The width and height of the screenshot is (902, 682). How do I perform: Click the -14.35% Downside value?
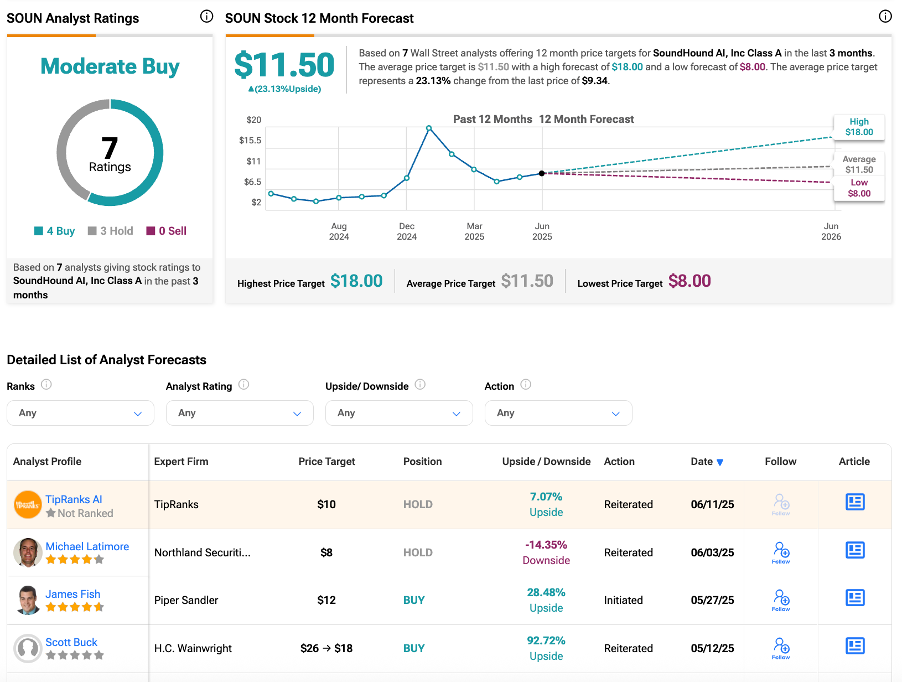click(x=546, y=553)
